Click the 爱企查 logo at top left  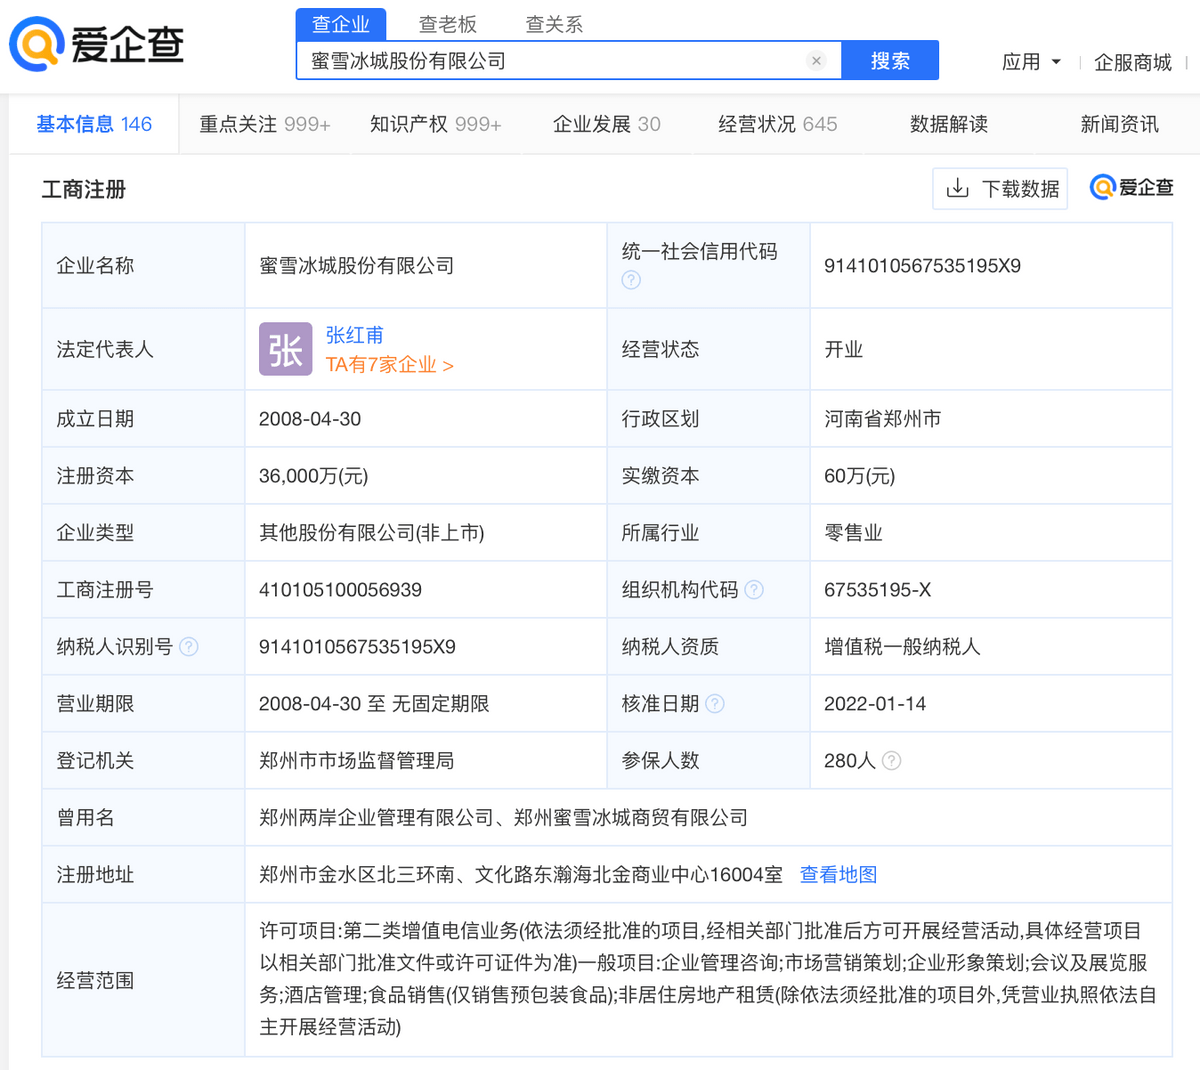[97, 45]
